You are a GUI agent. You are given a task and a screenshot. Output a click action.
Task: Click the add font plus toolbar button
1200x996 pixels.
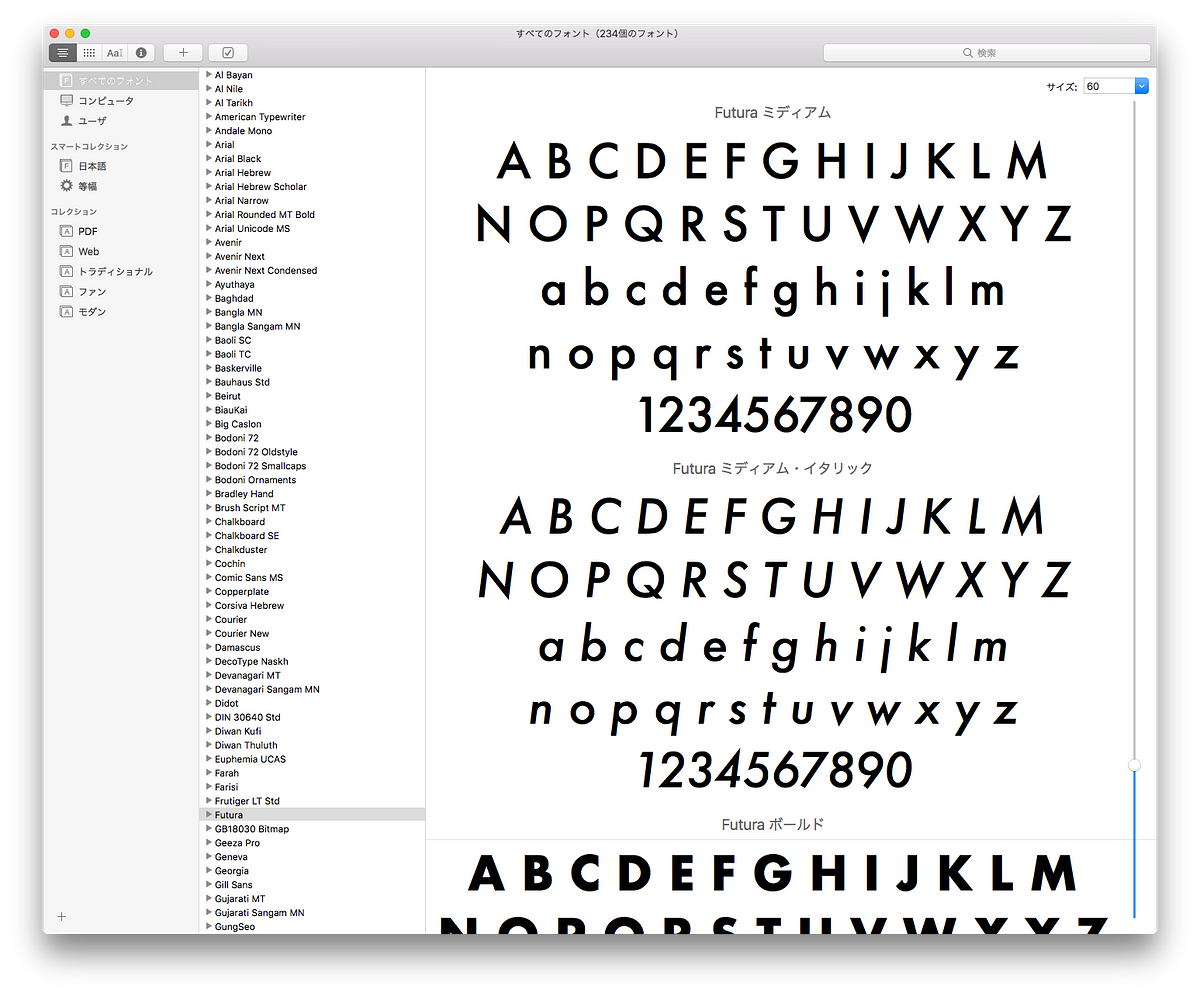[x=183, y=52]
